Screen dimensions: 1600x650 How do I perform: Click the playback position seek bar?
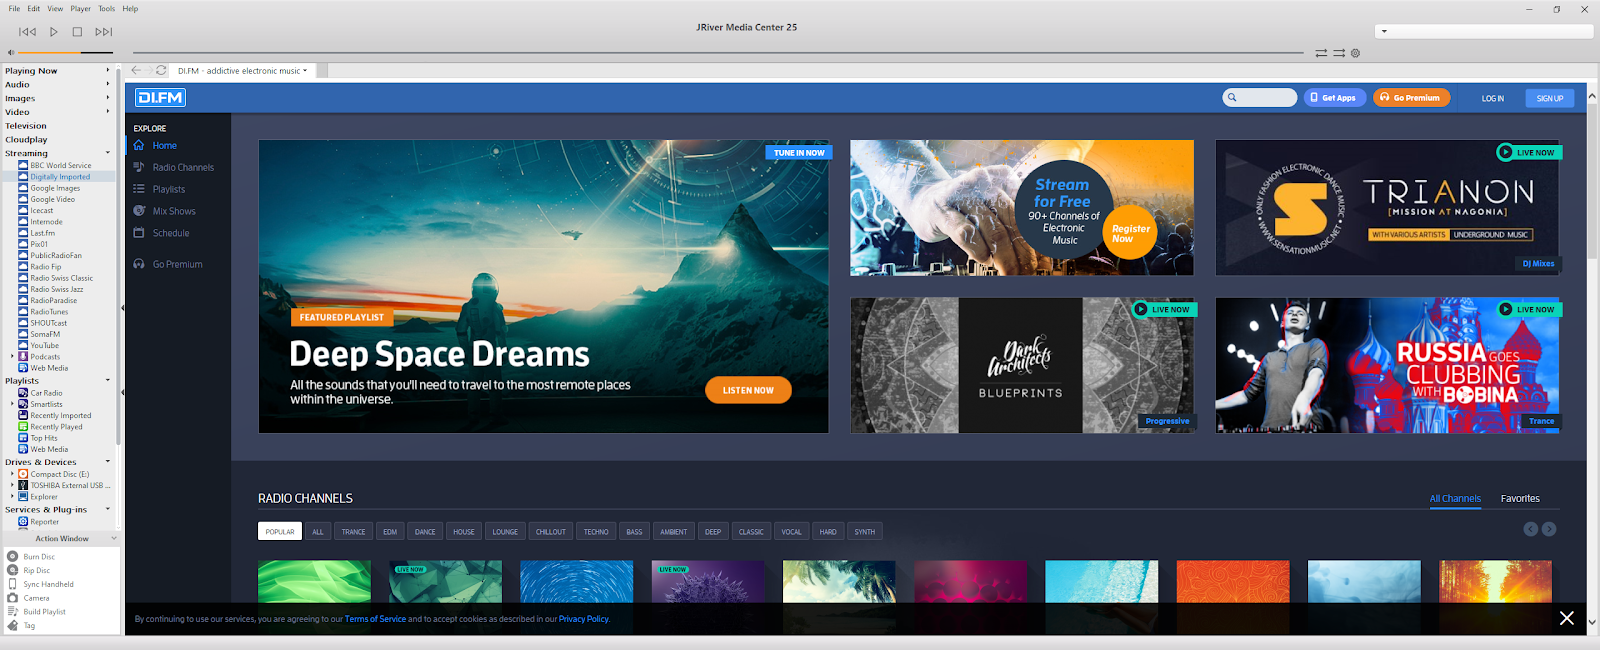click(x=718, y=52)
